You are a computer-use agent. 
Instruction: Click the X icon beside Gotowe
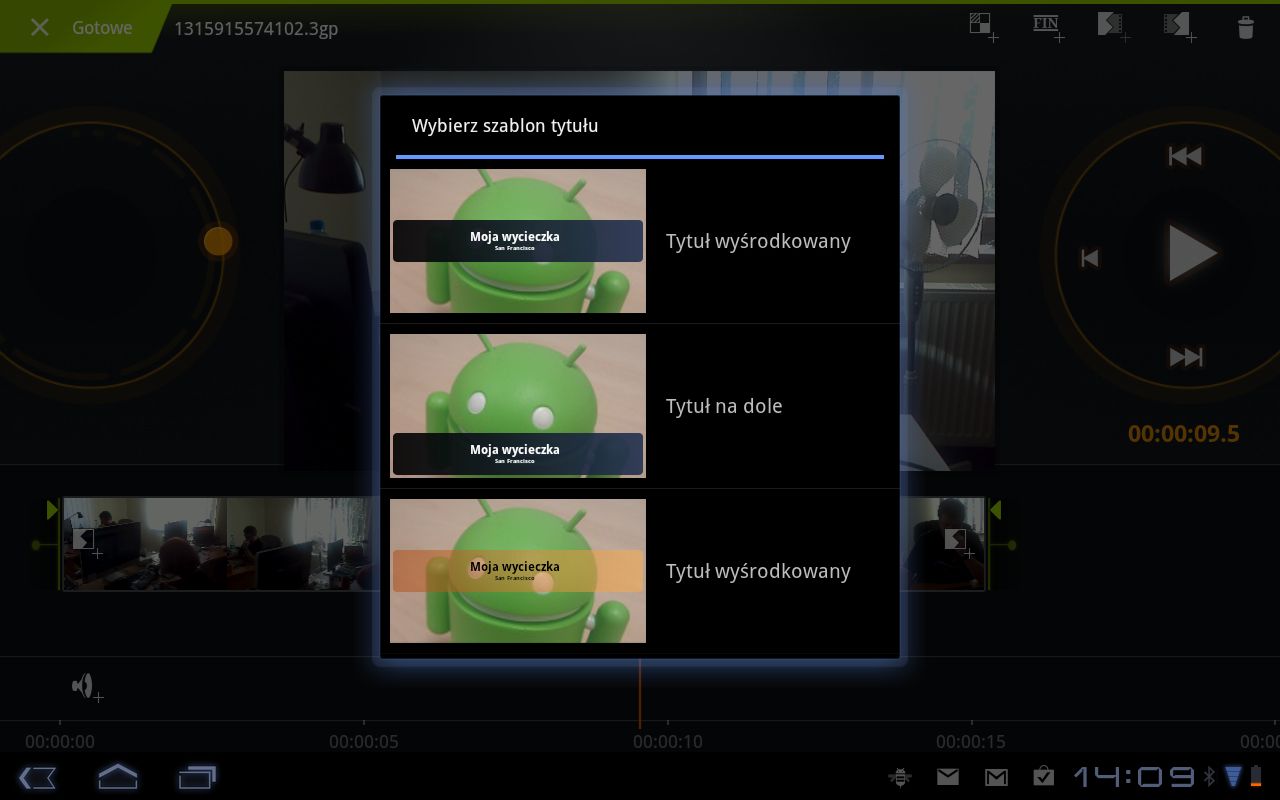pos(39,27)
